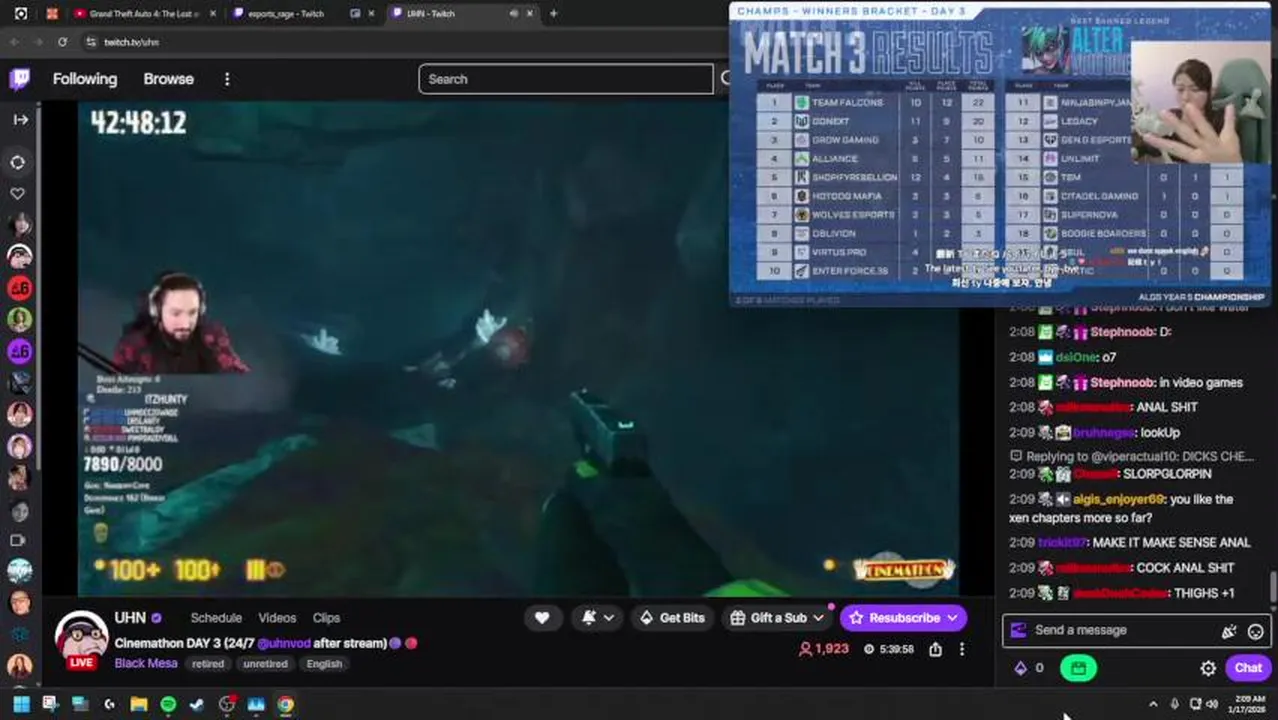Close the Grand Theft Auto 4 tab
1278x720 pixels.
213,14
